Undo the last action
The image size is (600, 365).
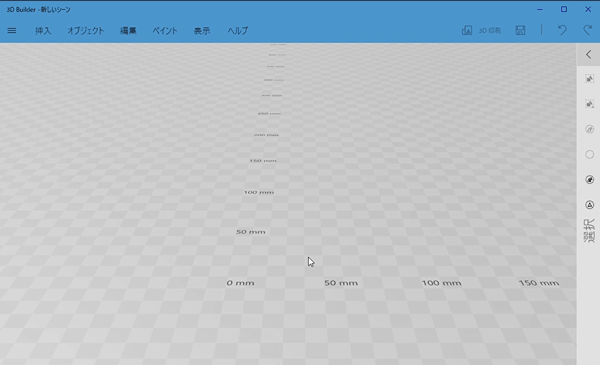click(x=562, y=30)
